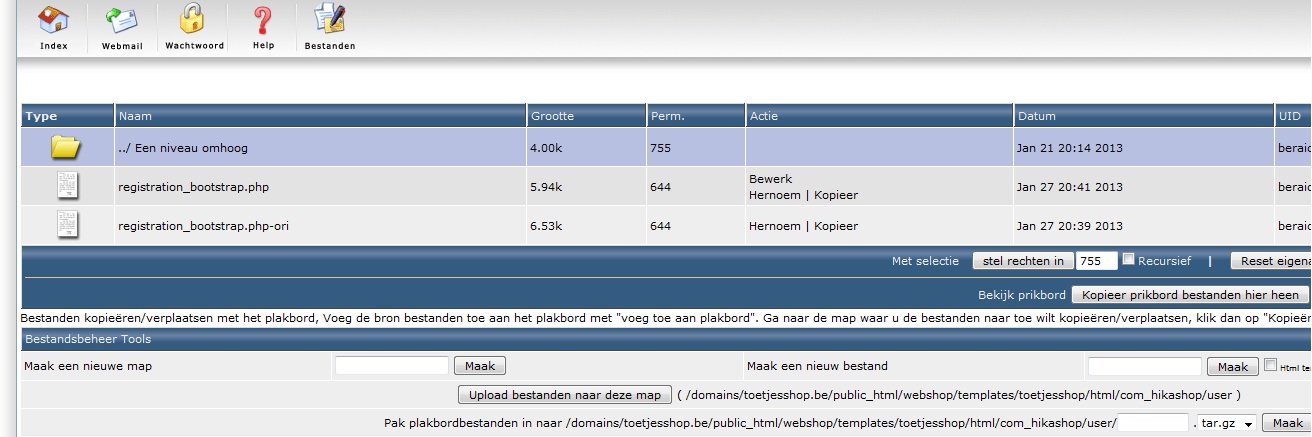This screenshot has width=1312, height=437.
Task: Focus the new bestand name input field
Action: click(1144, 367)
